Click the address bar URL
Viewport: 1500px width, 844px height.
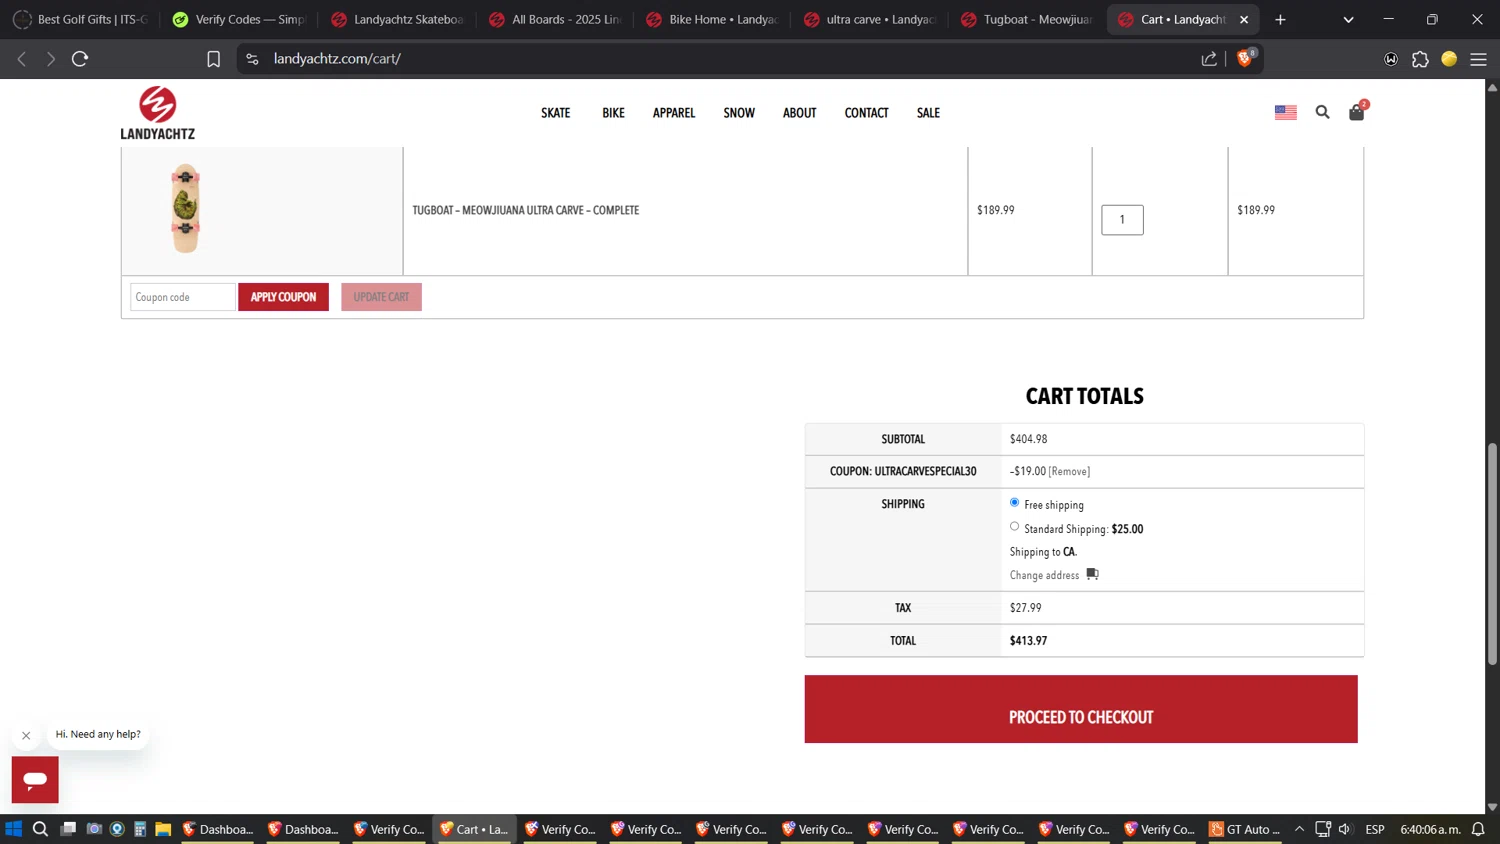coord(337,59)
